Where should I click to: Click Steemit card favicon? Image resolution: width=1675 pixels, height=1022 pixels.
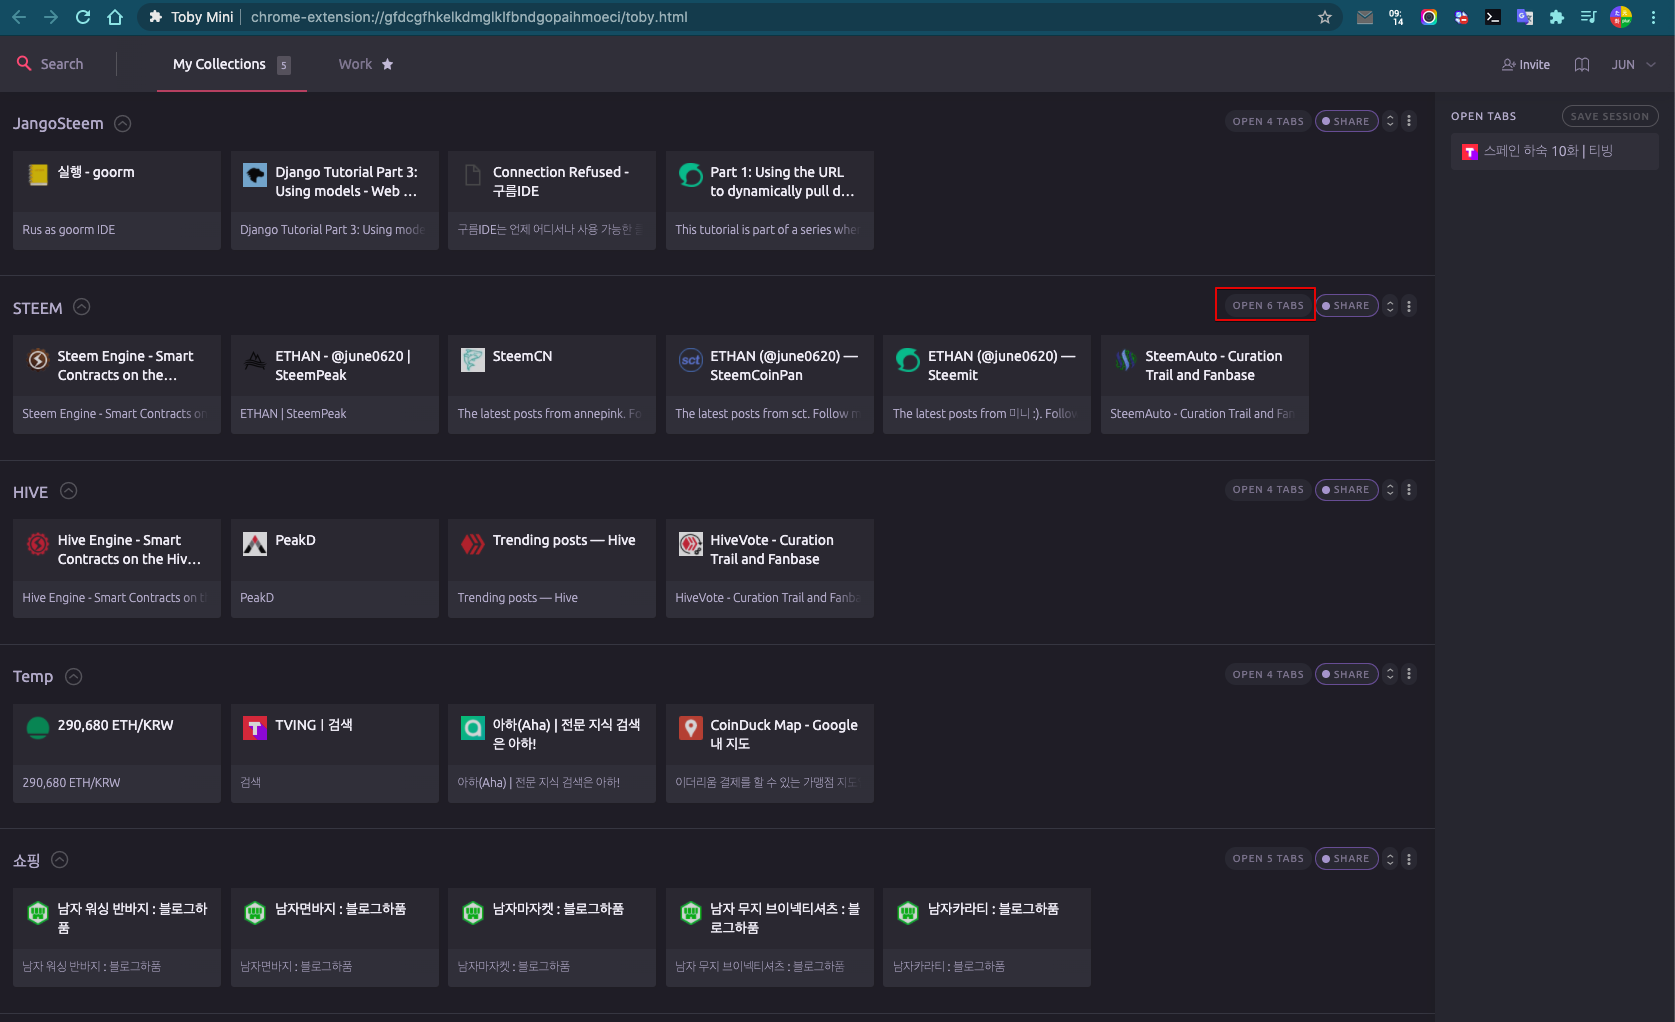coord(908,360)
